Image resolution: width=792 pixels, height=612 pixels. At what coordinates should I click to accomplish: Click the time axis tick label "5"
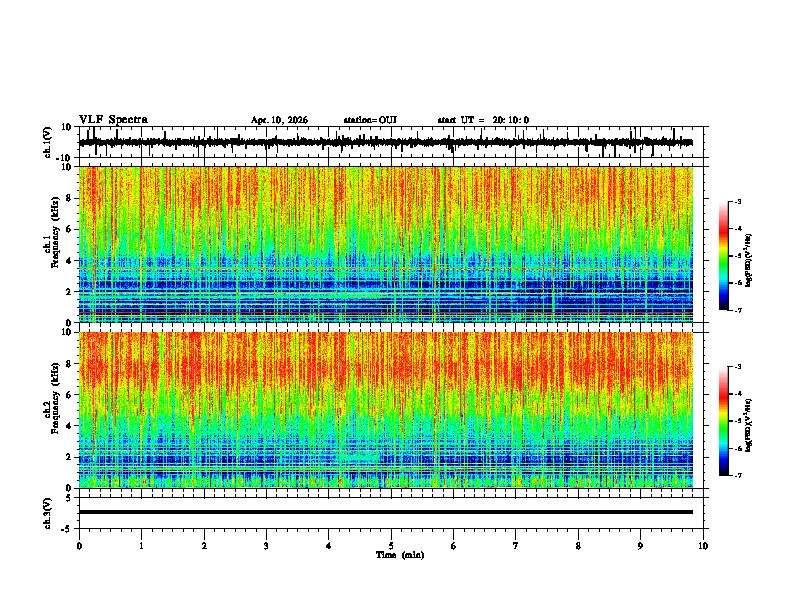pyautogui.click(x=391, y=546)
